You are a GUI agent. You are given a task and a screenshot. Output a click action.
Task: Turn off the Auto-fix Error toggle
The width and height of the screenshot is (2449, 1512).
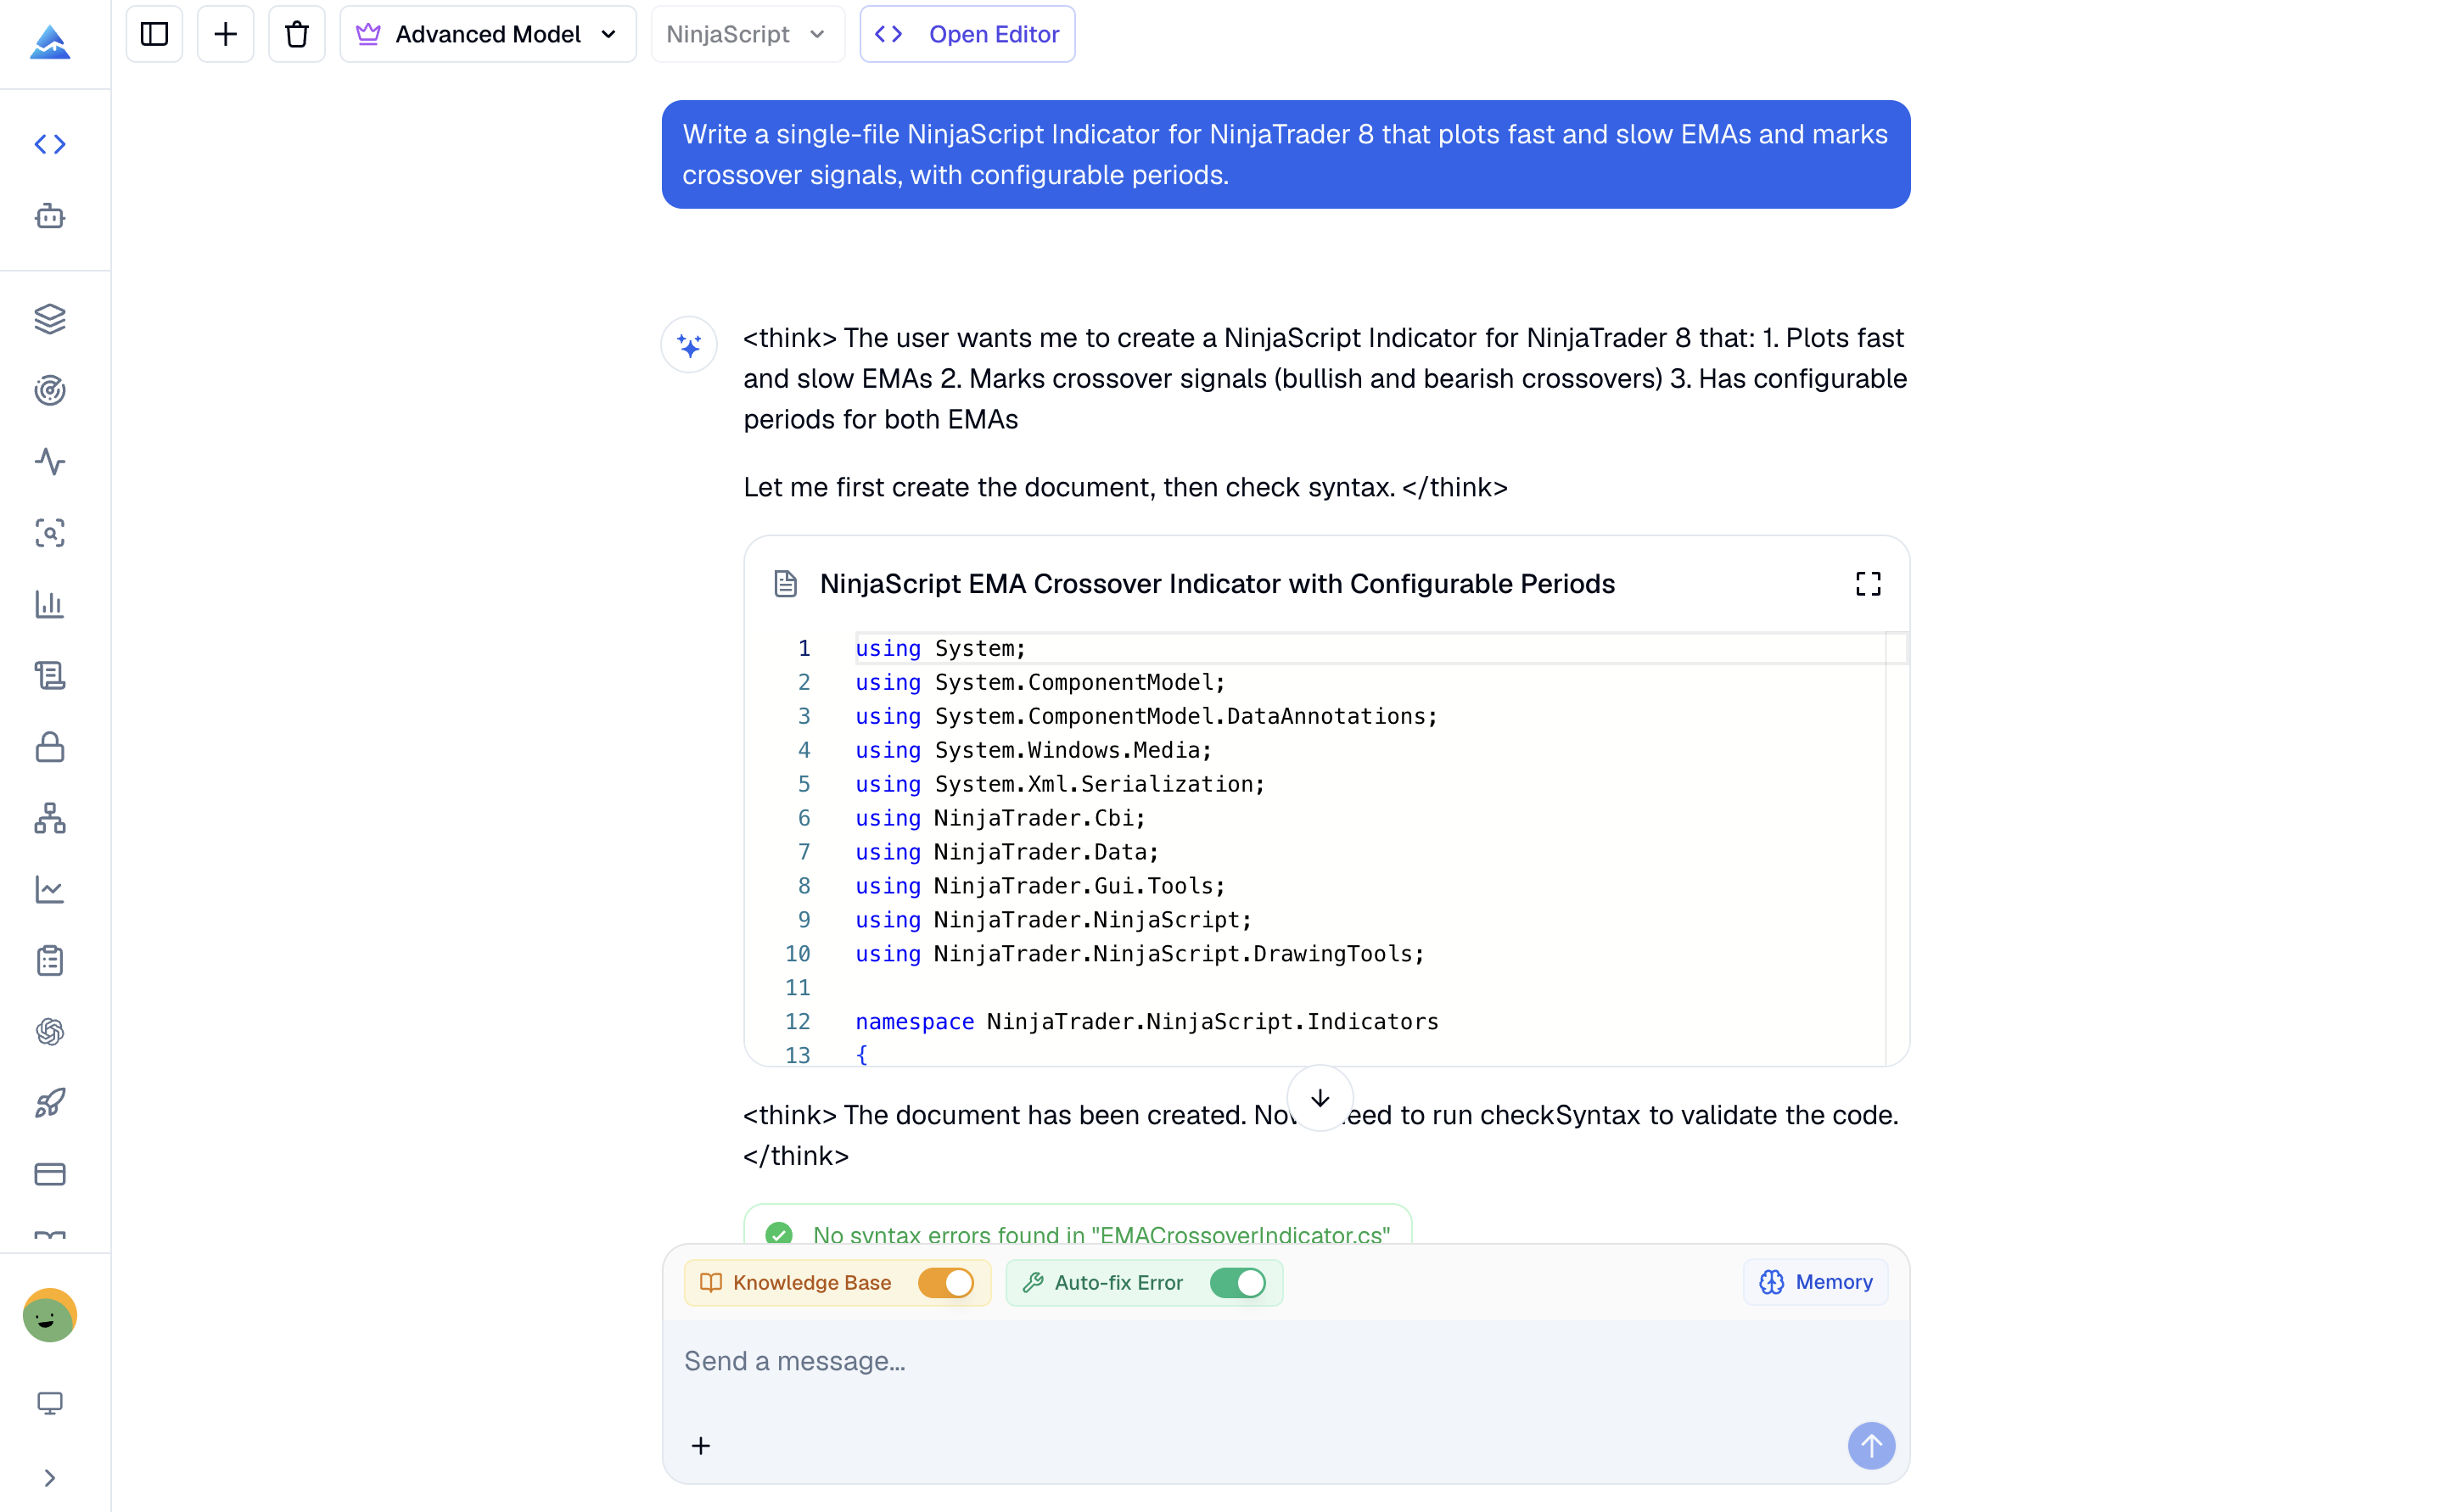pos(1238,1283)
